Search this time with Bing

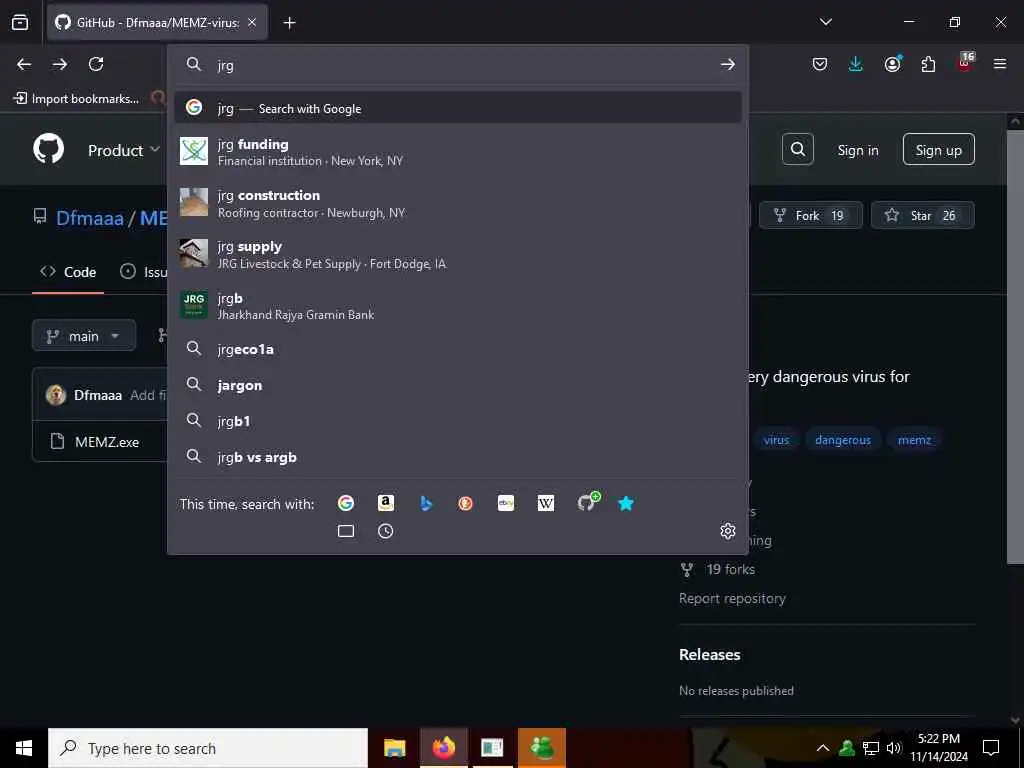(x=426, y=503)
